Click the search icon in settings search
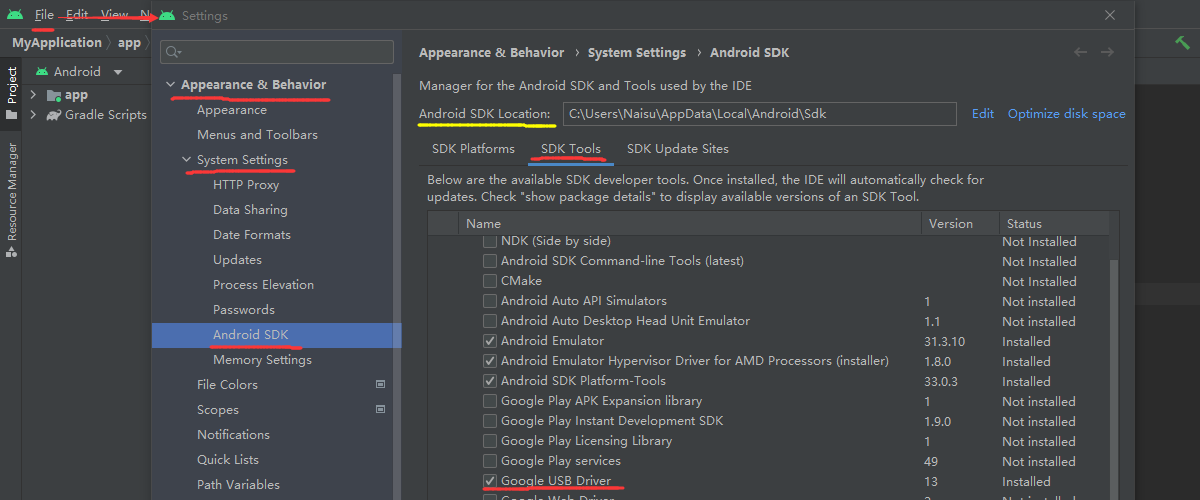 (x=174, y=52)
